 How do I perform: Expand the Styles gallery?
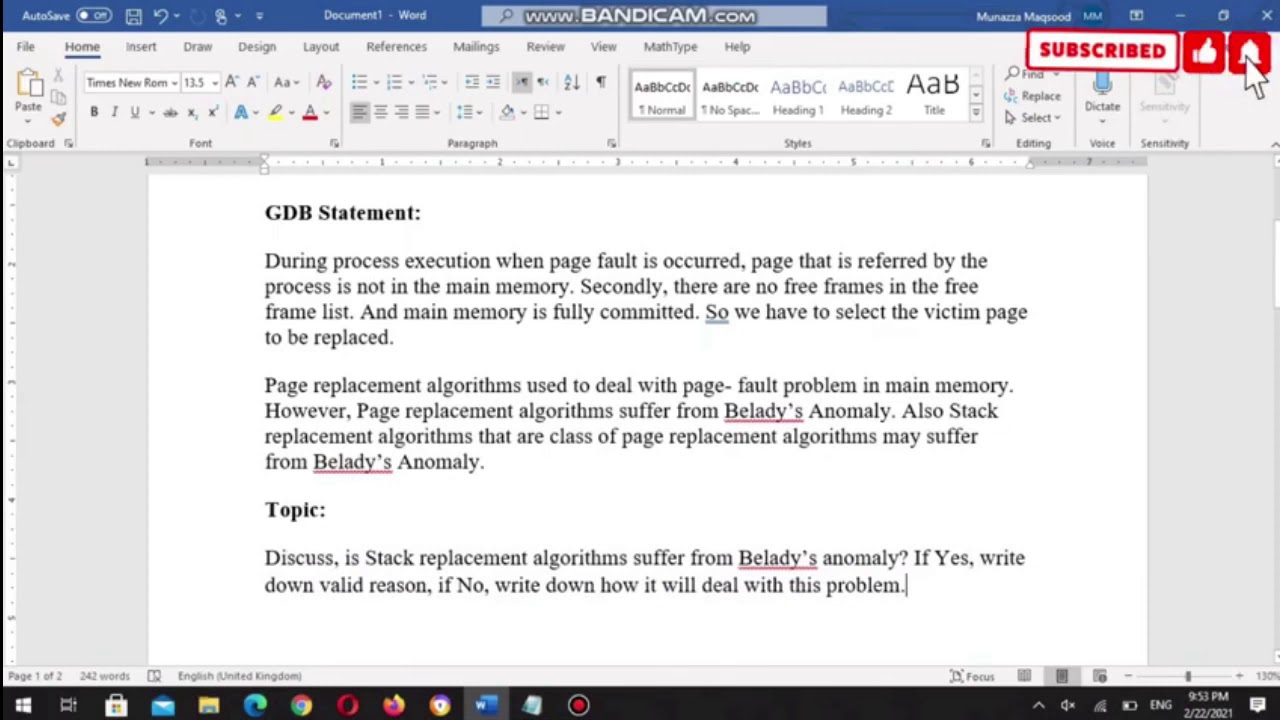pyautogui.click(x=976, y=113)
